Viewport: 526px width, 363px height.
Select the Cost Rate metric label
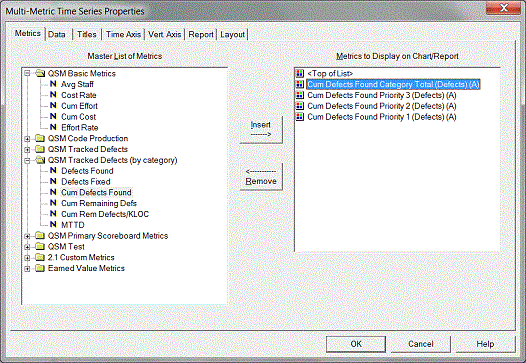click(x=79, y=95)
